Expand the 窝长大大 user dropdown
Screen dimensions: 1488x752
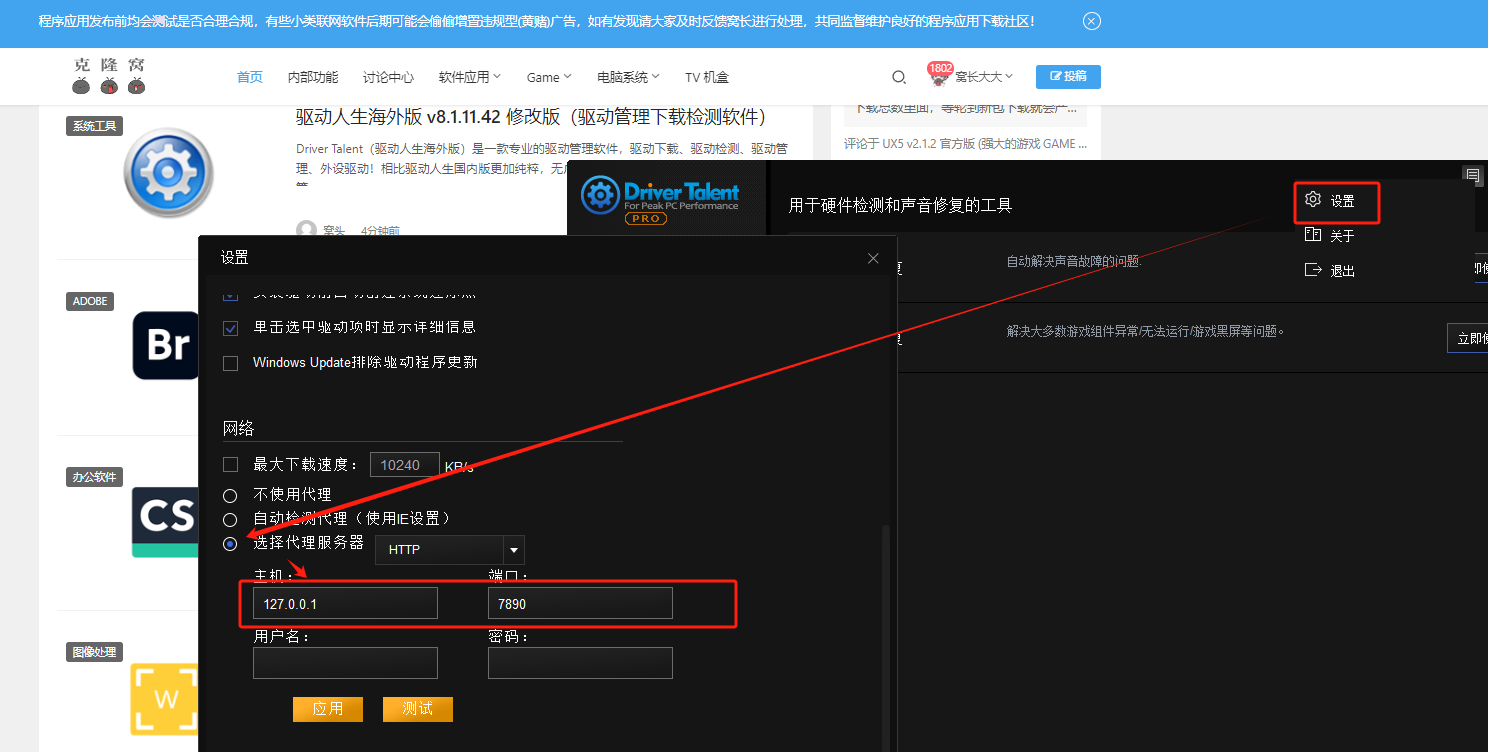[984, 77]
